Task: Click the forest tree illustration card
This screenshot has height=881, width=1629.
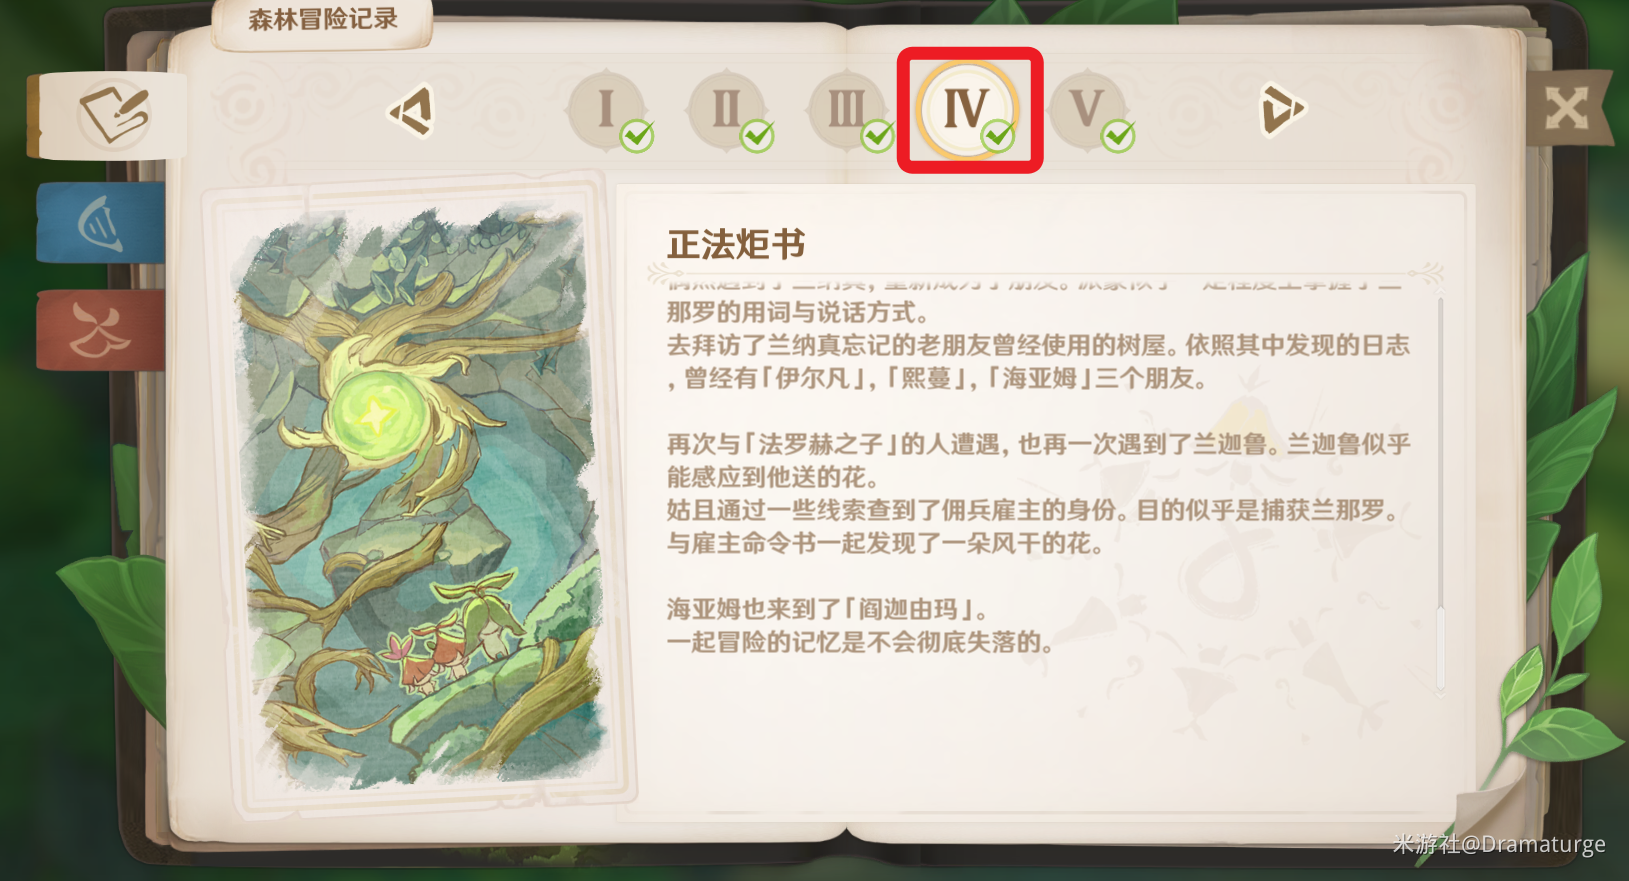Action: pyautogui.click(x=418, y=493)
